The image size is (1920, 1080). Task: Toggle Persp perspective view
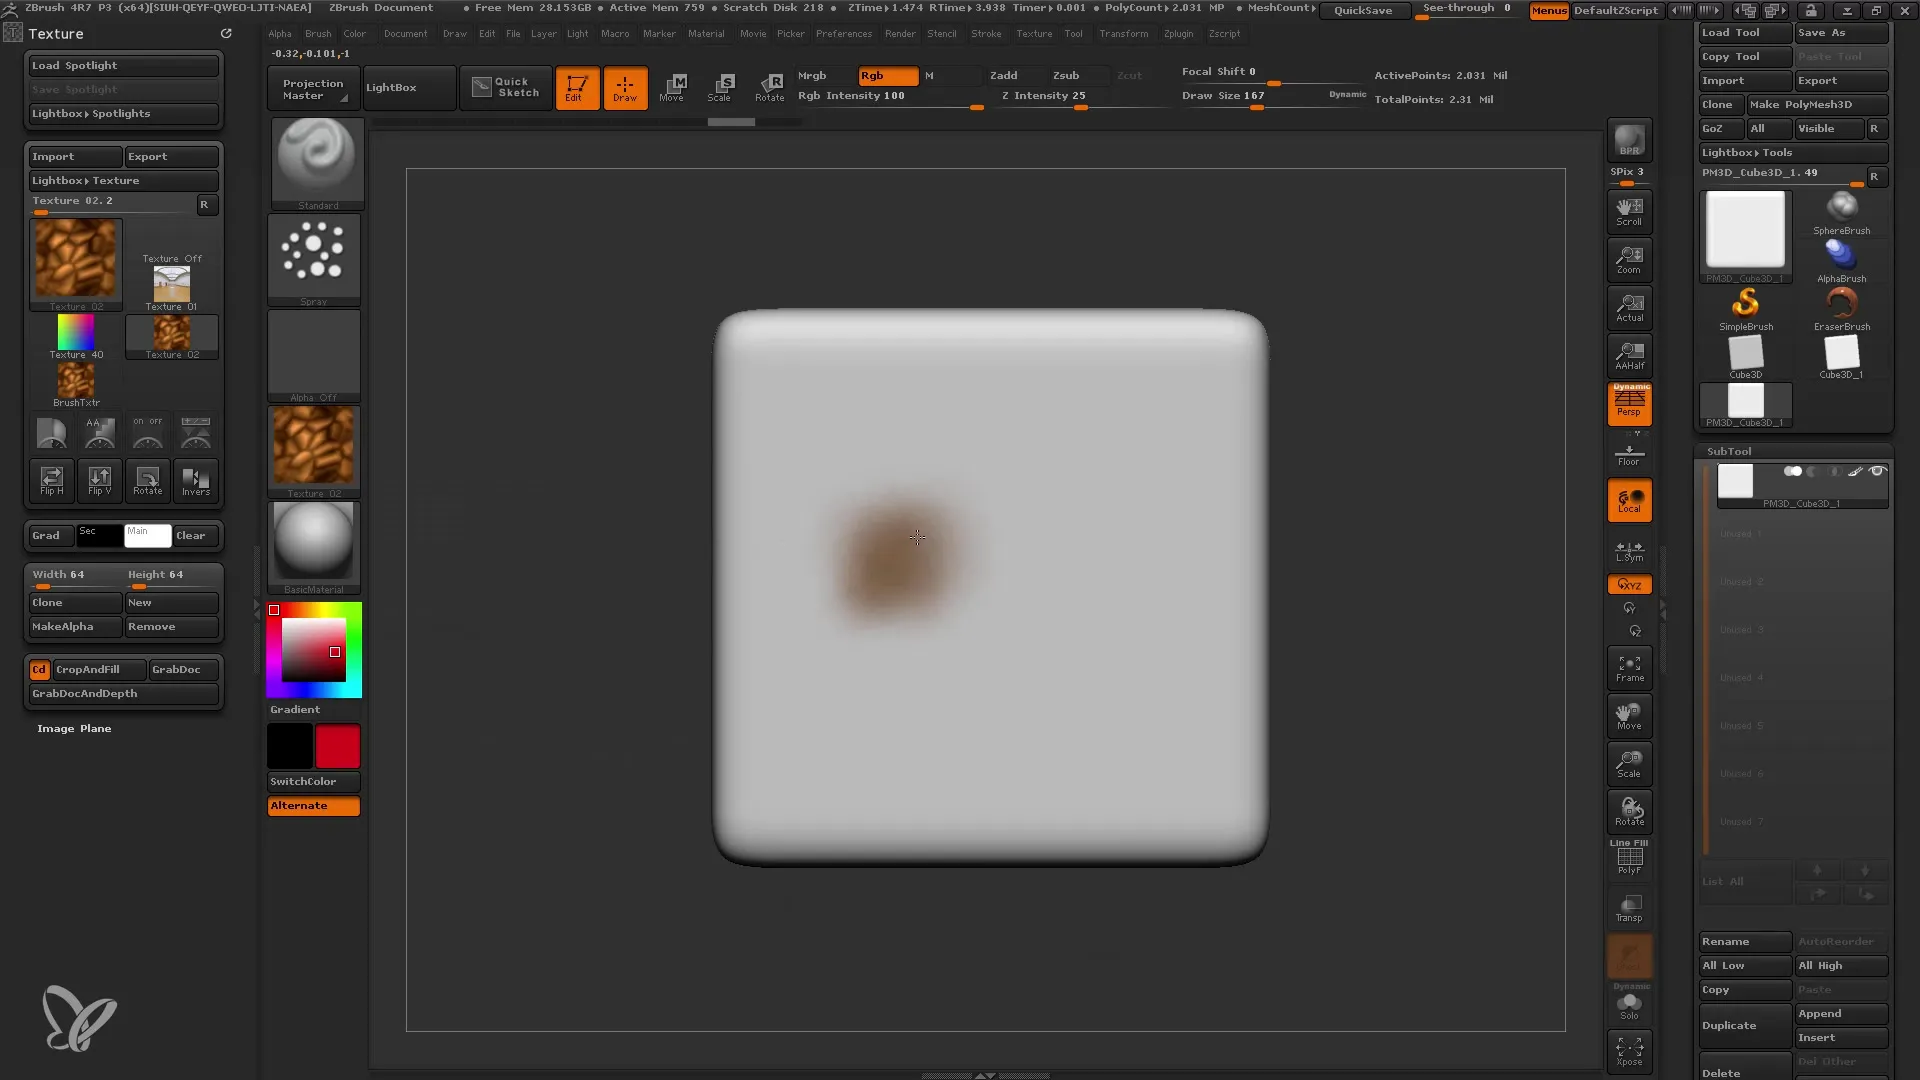pos(1629,404)
